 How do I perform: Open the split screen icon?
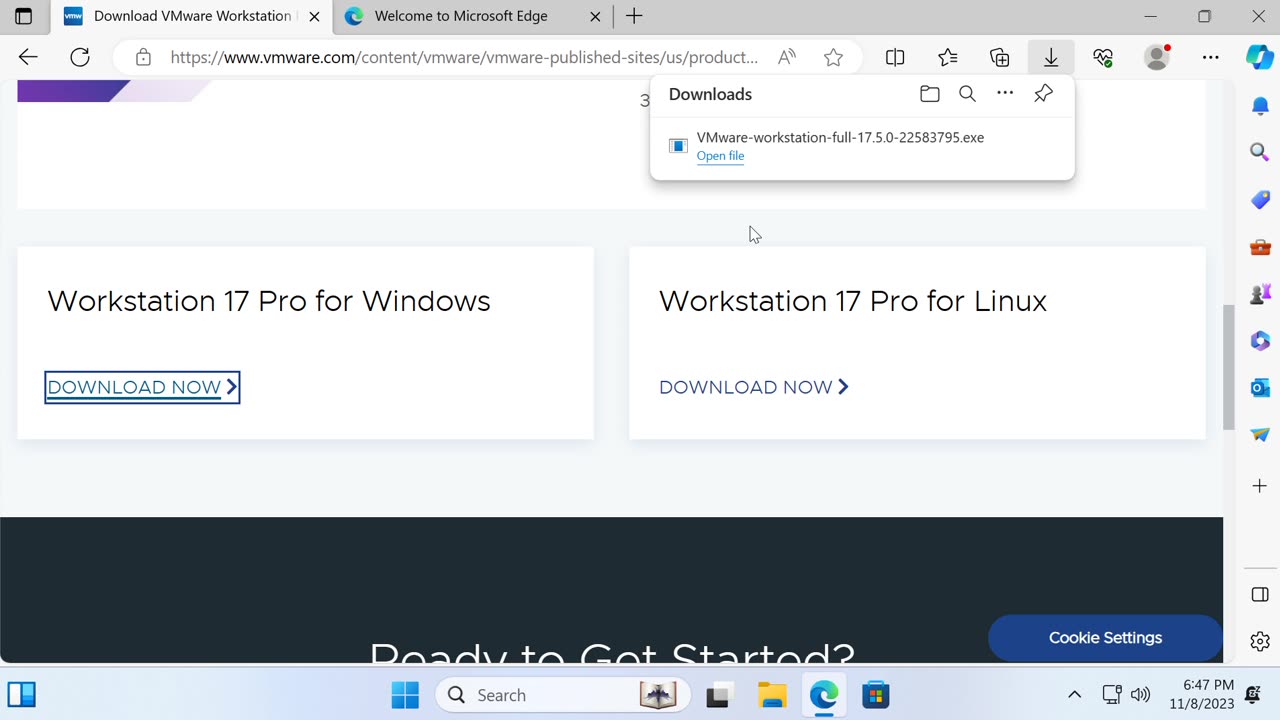[x=895, y=57]
